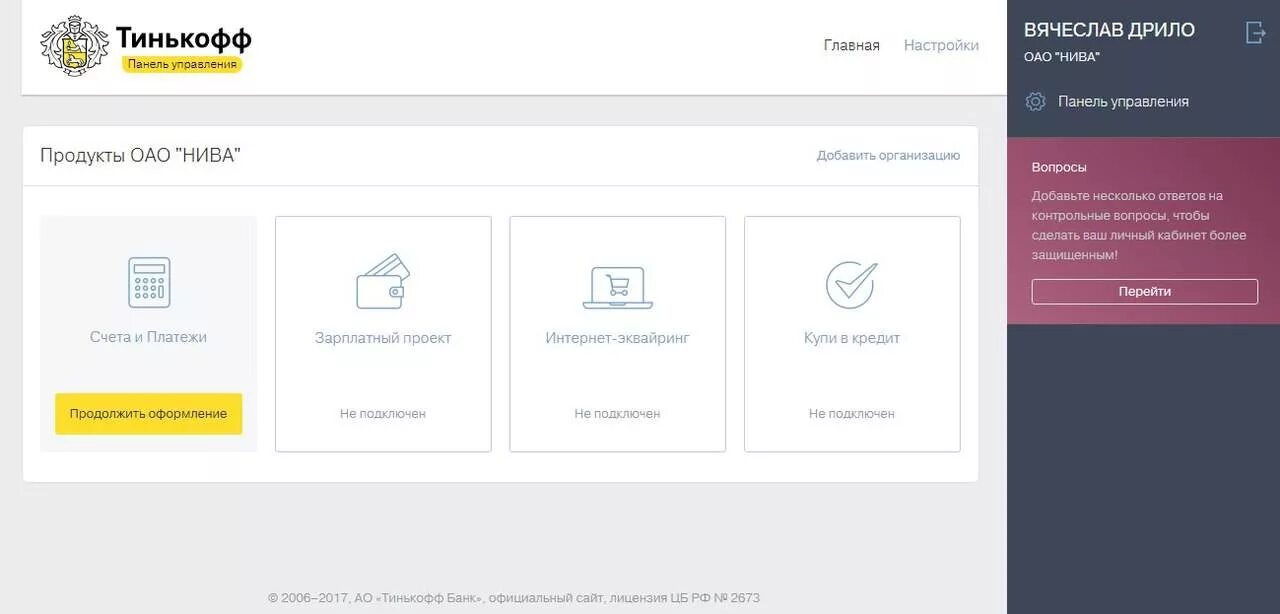Click the checkmark icon for Купи в кредит
Screen dimensions: 1280x614
click(x=851, y=284)
